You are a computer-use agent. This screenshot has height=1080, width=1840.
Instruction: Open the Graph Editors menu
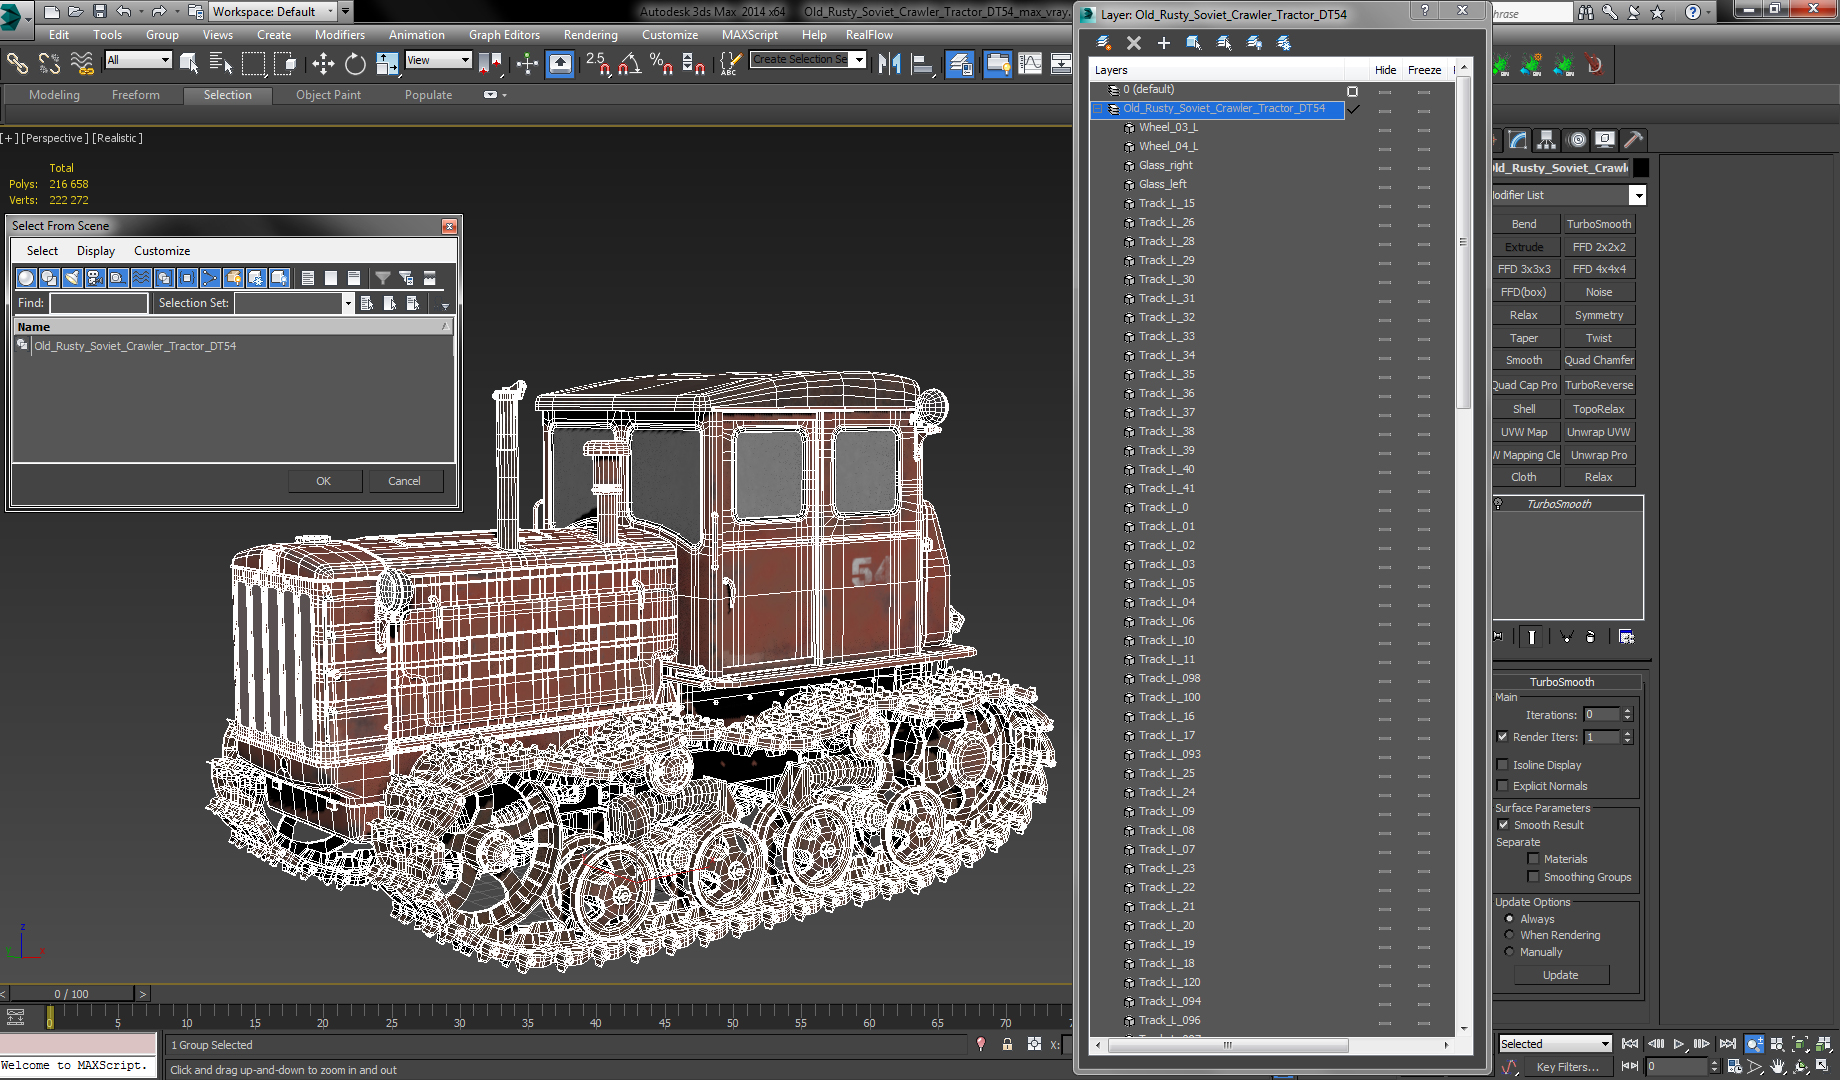(x=504, y=35)
